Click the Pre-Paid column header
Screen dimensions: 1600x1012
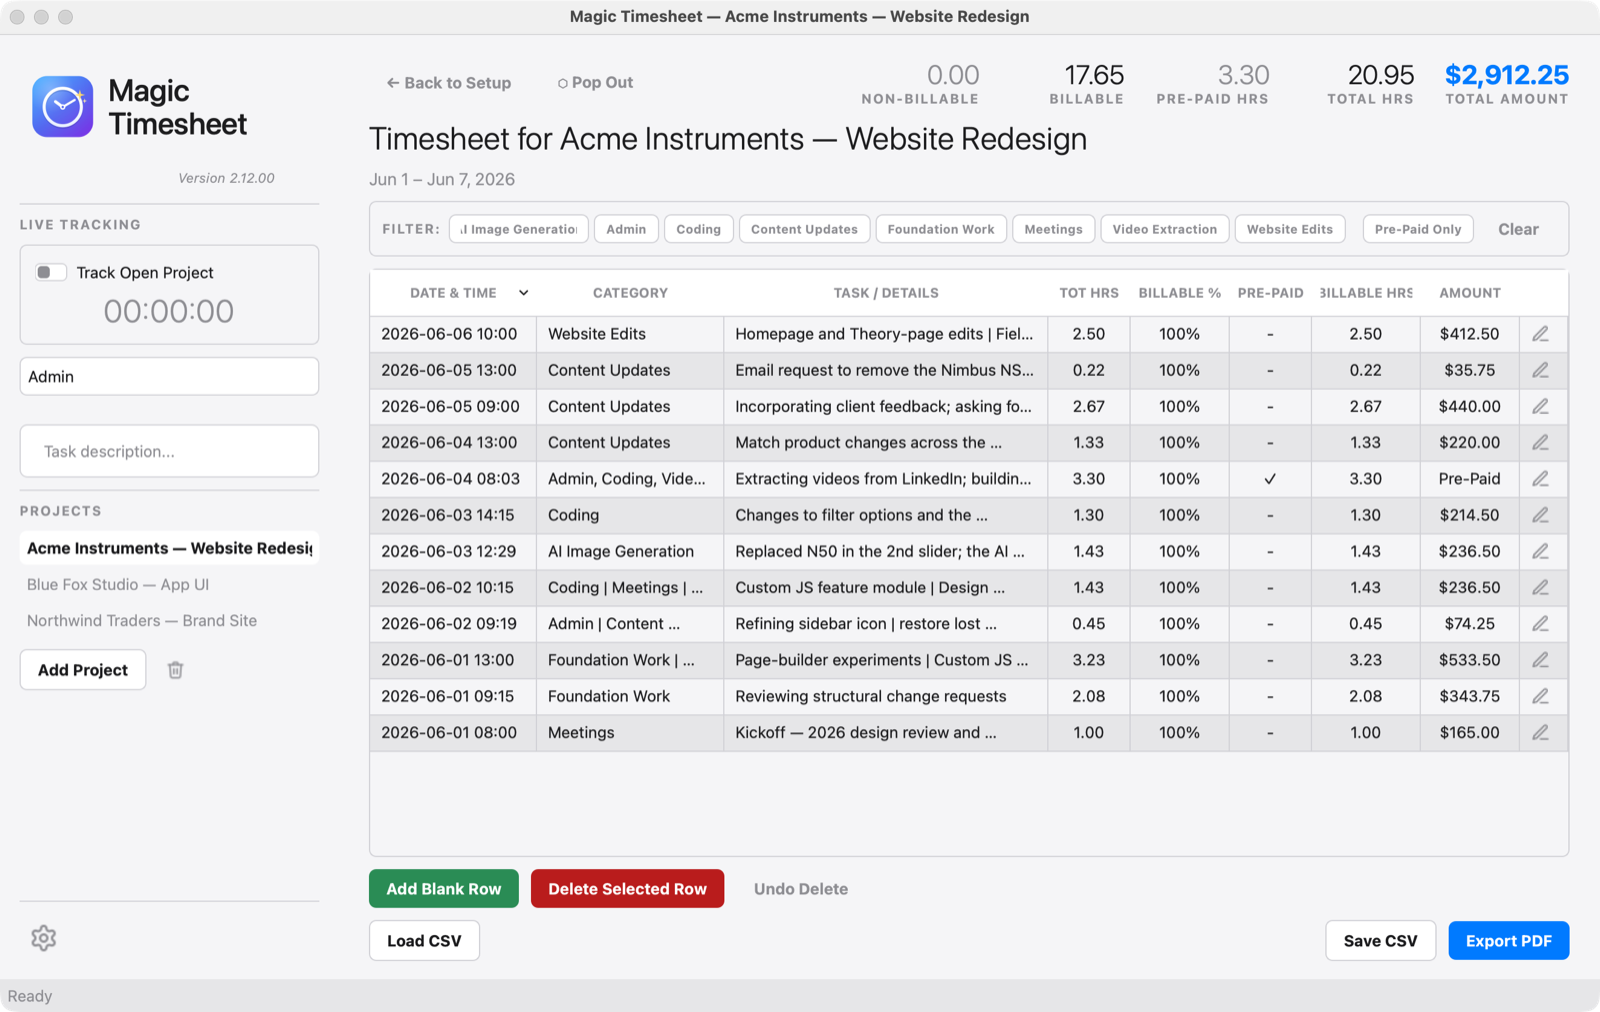pyautogui.click(x=1270, y=293)
